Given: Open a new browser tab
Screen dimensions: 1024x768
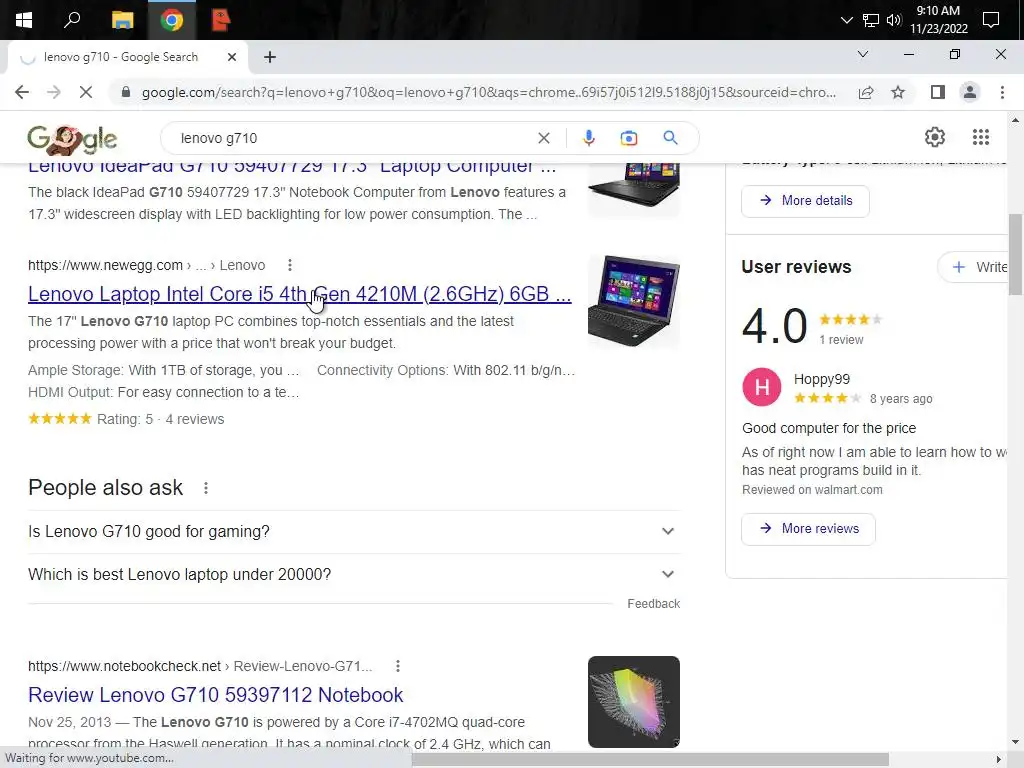Looking at the screenshot, I should (x=270, y=57).
